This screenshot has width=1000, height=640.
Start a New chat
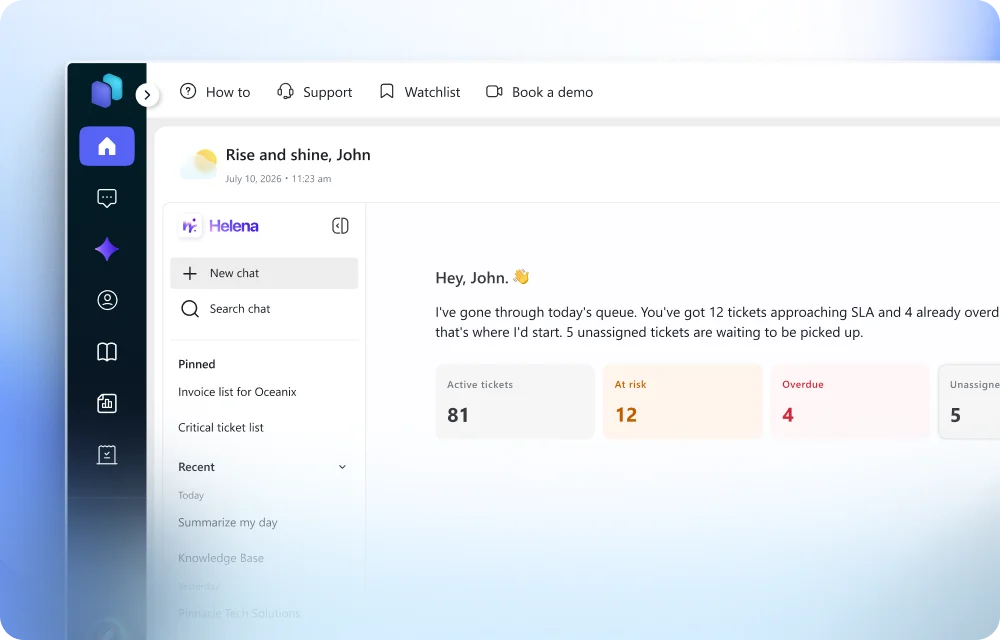[264, 273]
